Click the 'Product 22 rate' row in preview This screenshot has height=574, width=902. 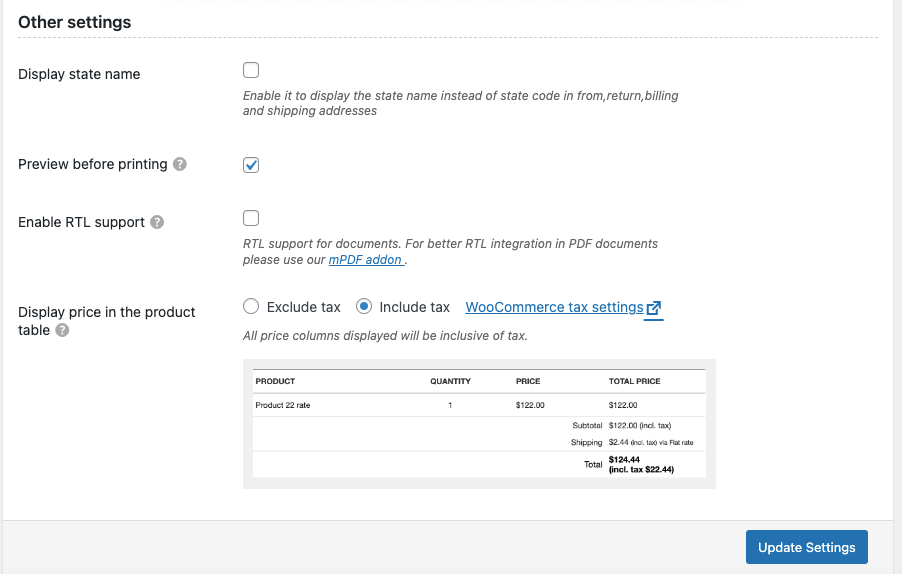[479, 405]
